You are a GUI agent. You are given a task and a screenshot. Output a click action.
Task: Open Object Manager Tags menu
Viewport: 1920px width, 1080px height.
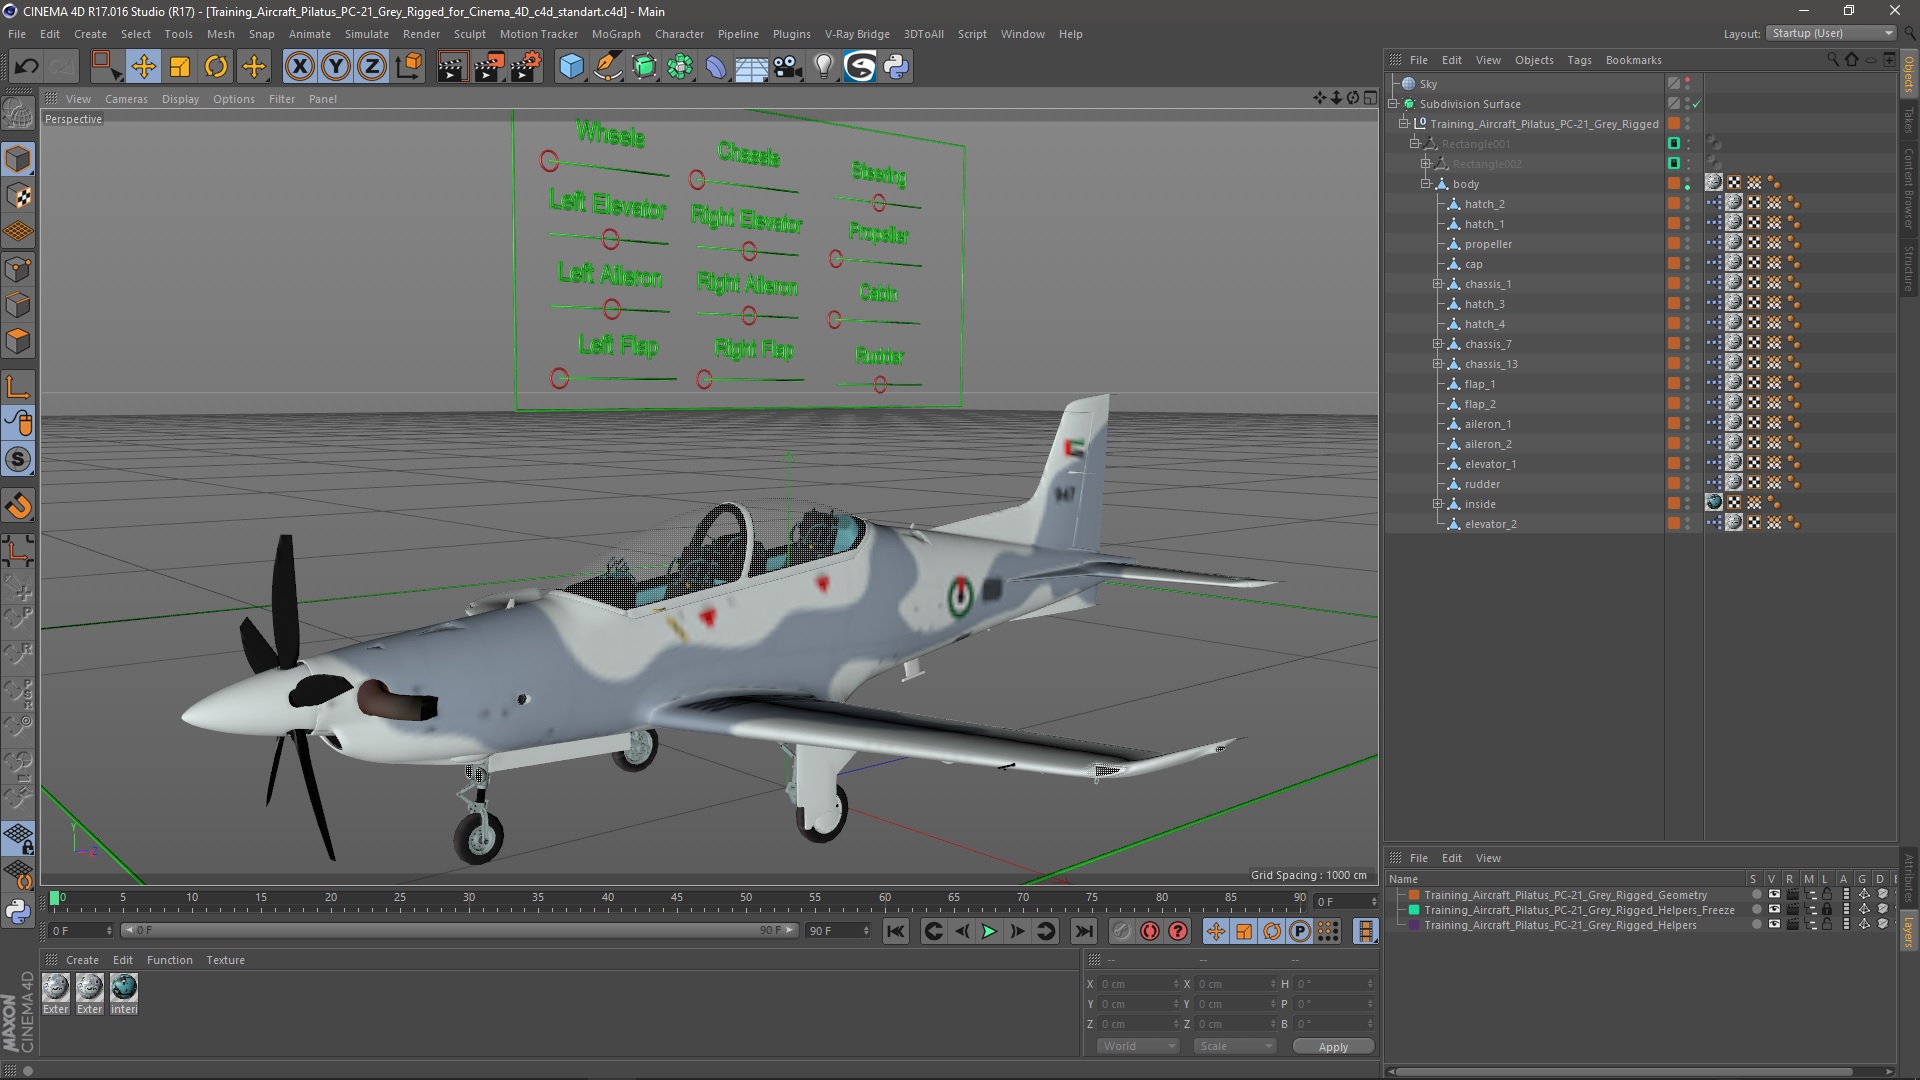pos(1579,60)
